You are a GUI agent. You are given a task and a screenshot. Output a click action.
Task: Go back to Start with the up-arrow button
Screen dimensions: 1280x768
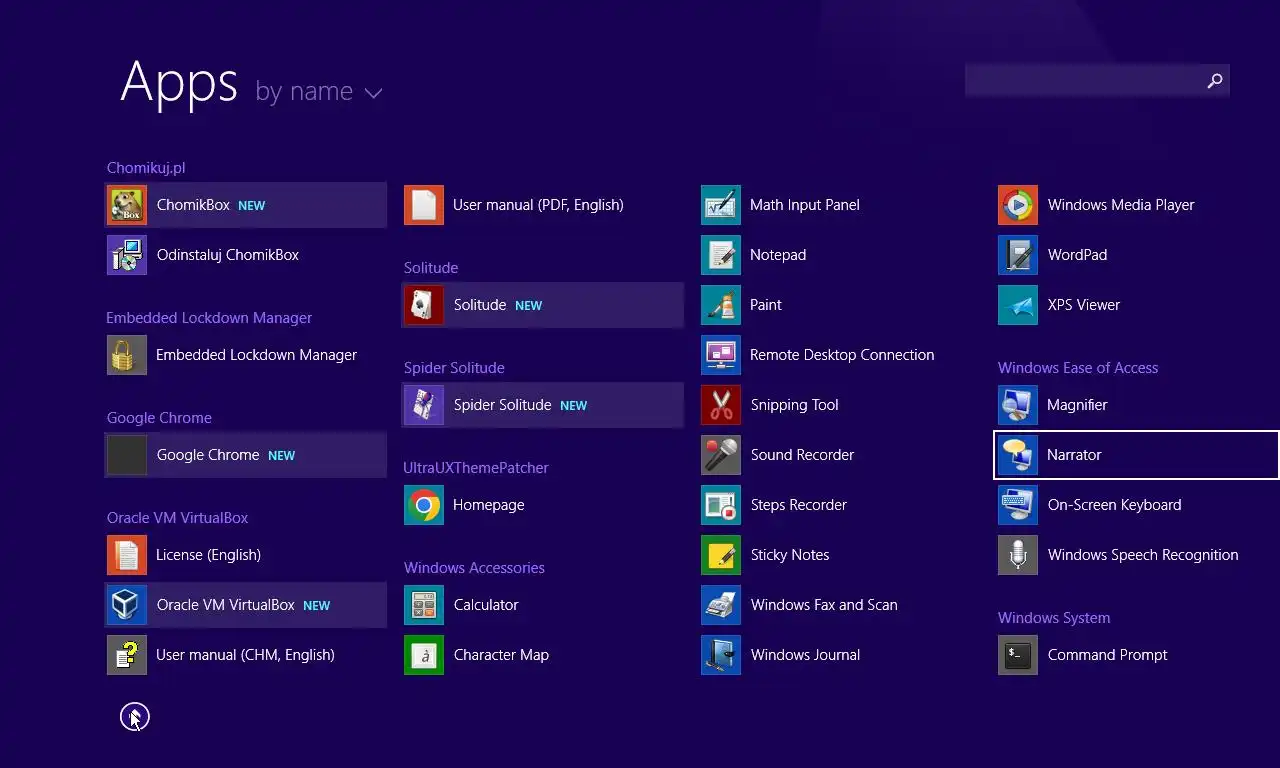134,716
